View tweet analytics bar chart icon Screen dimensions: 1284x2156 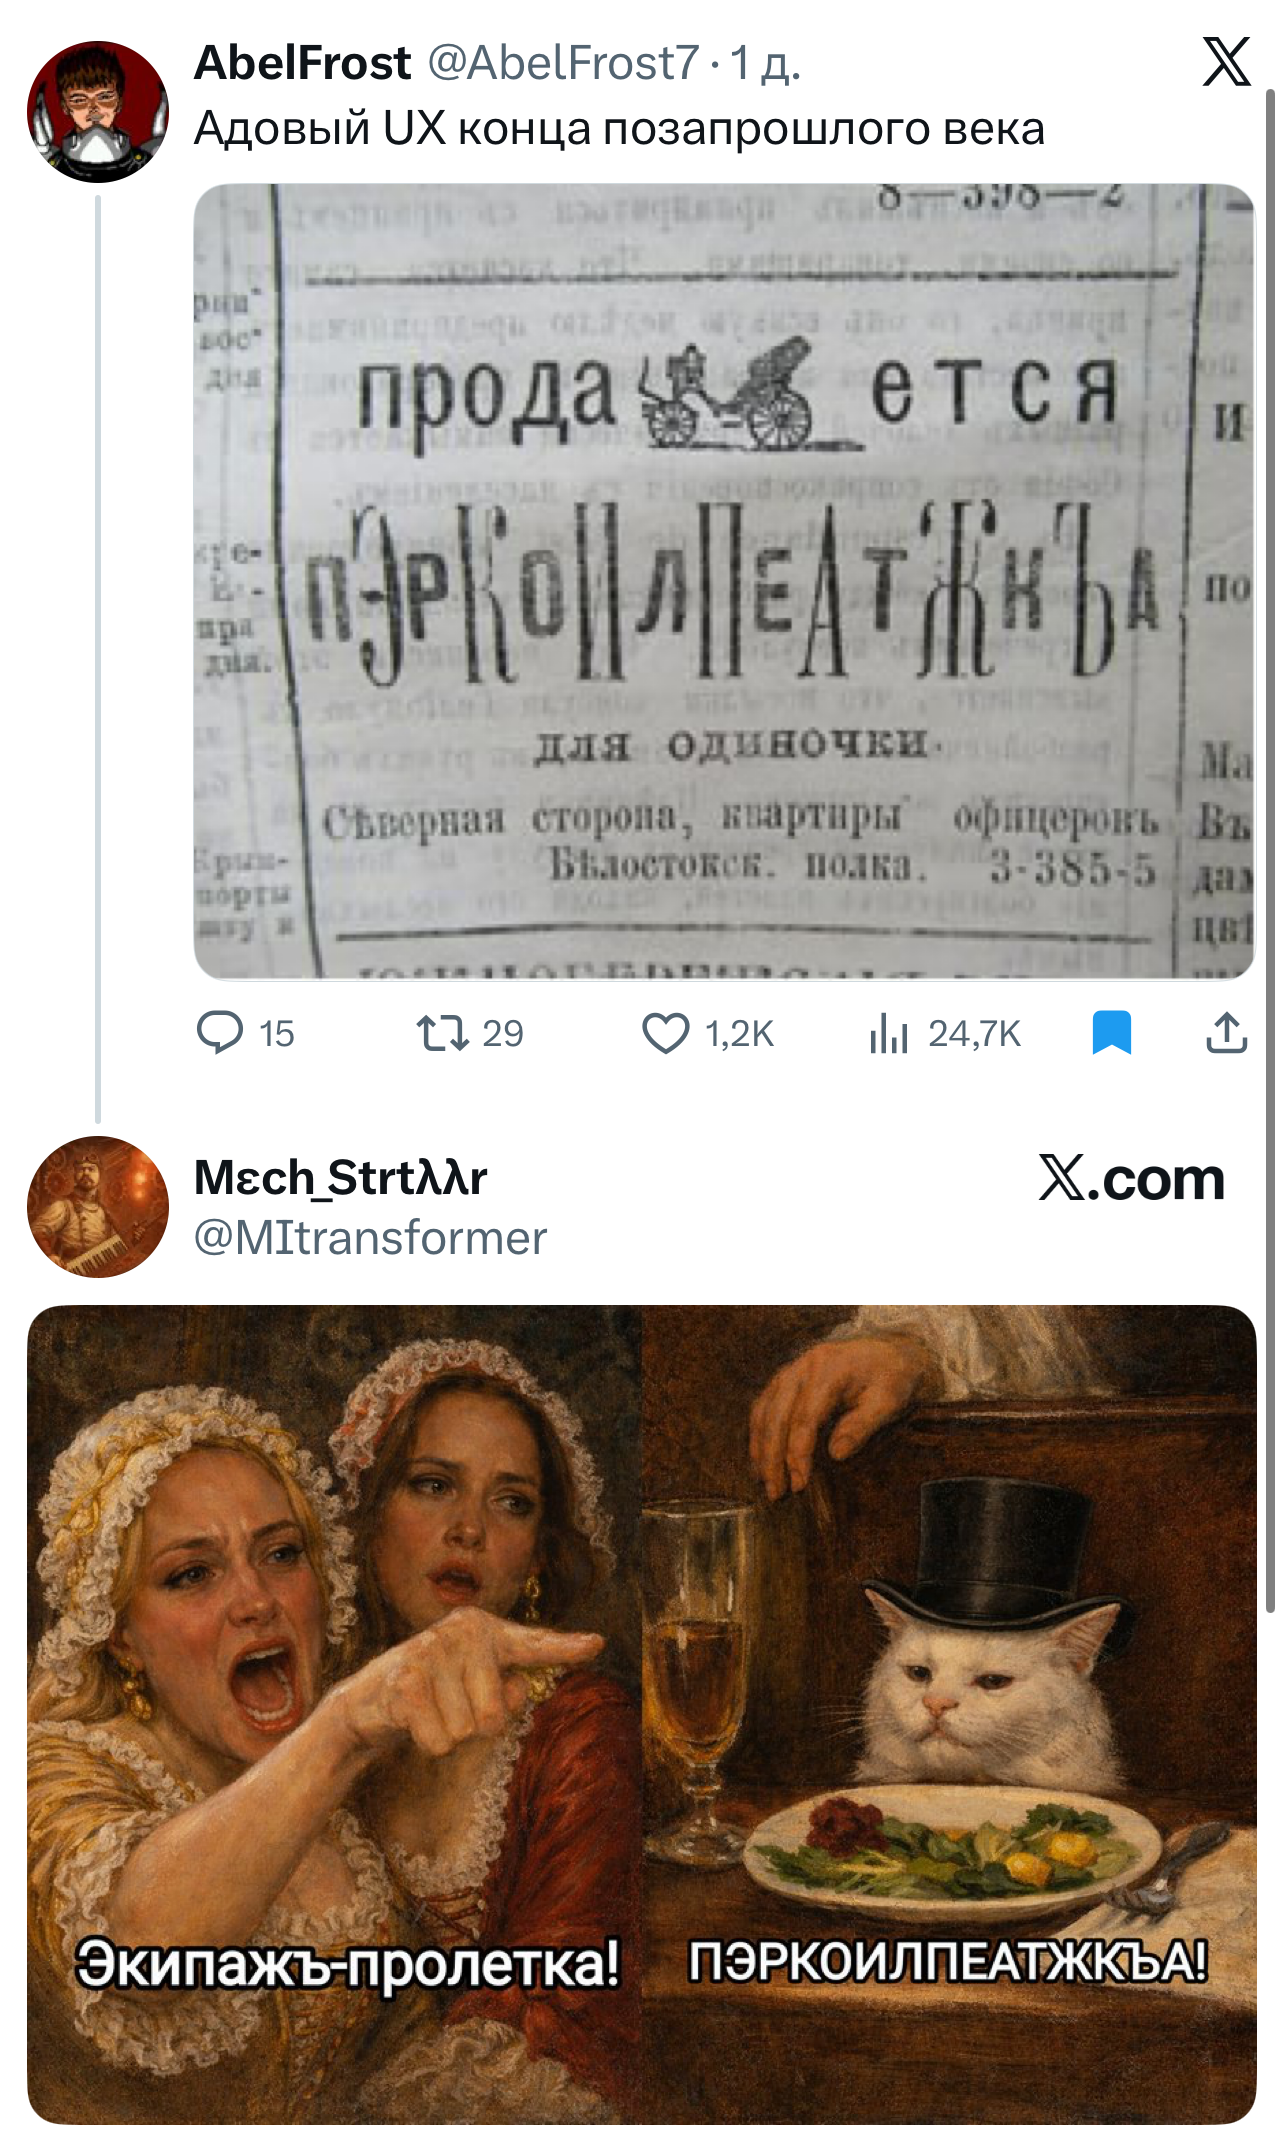coord(888,1033)
